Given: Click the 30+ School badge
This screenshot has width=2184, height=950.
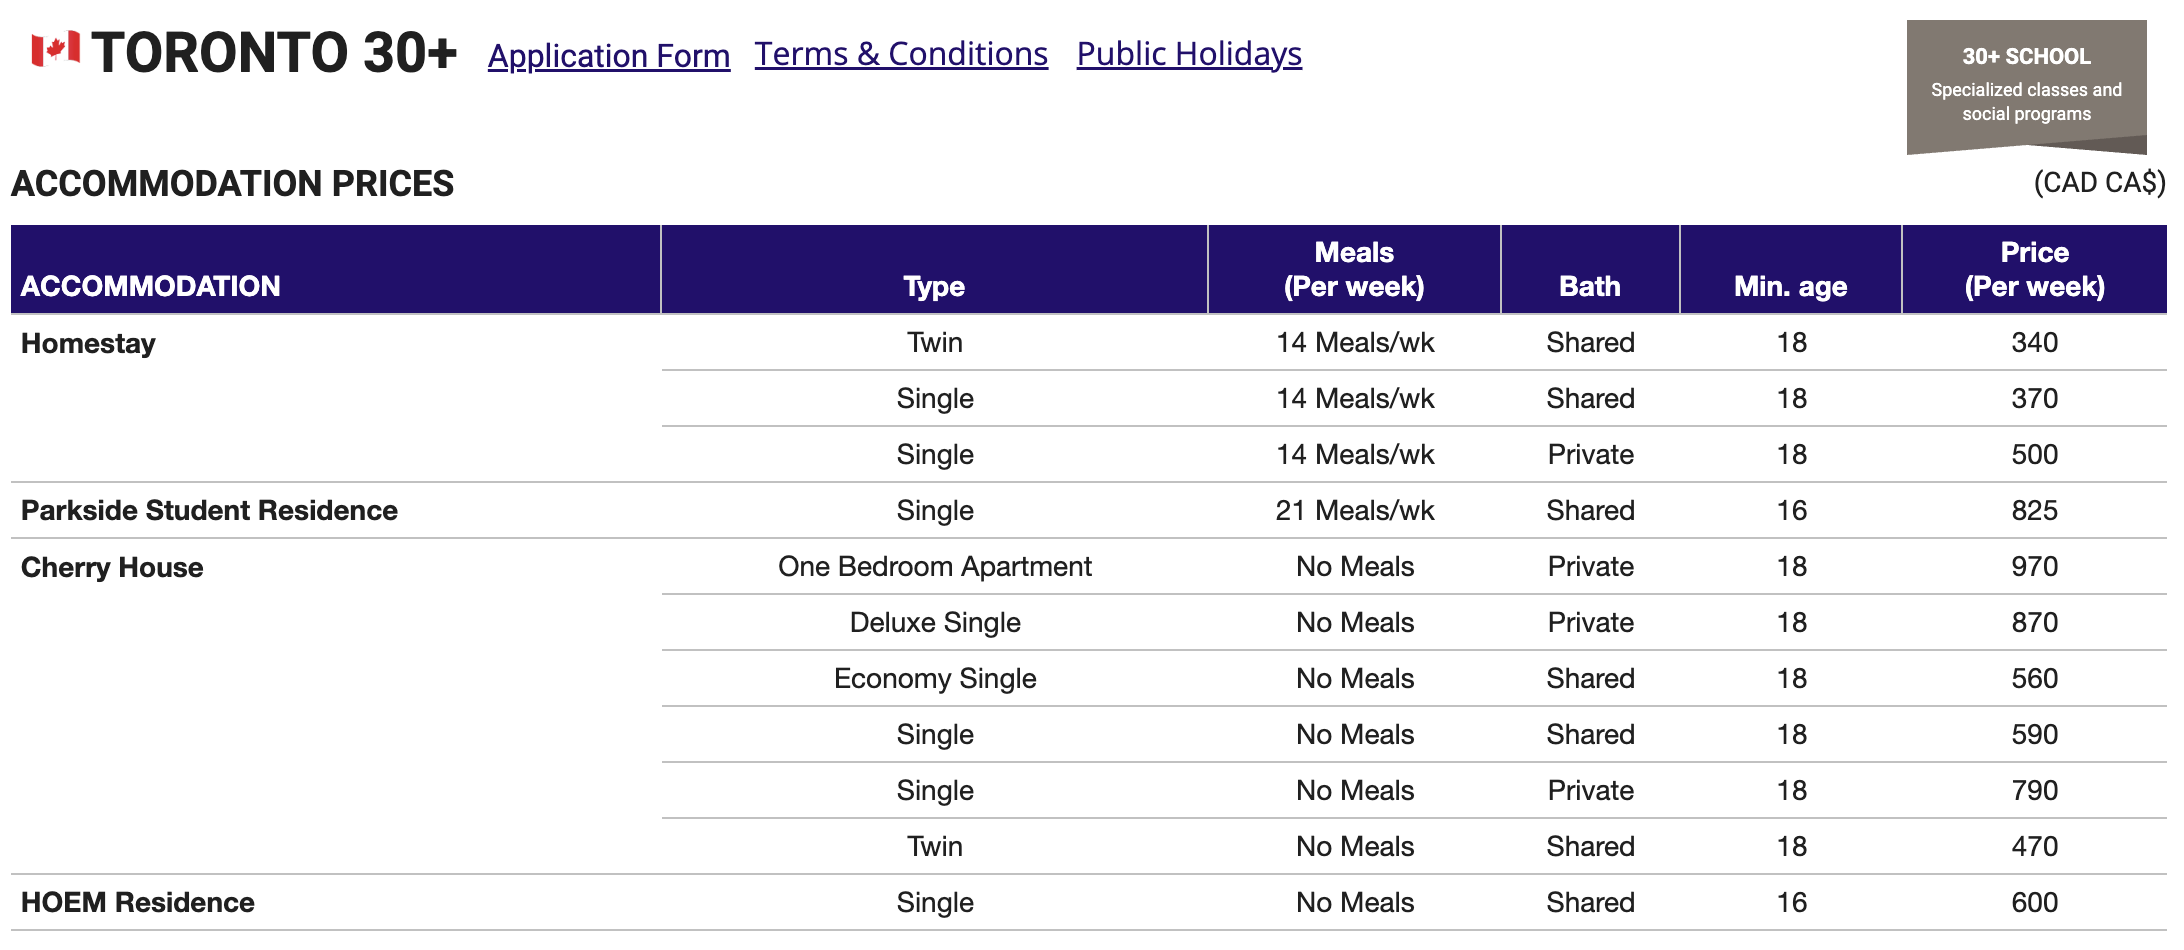Looking at the screenshot, I should pyautogui.click(x=2025, y=86).
